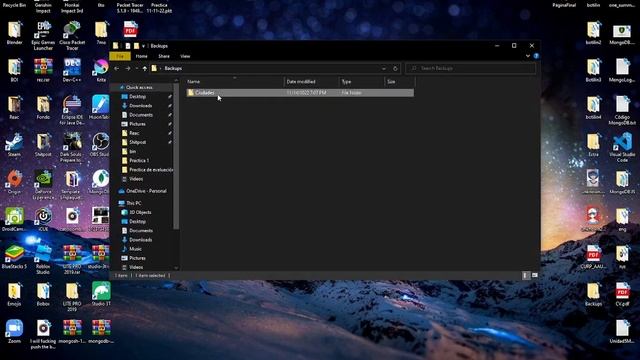Select Backups folder on desktop
640x360 pixels.
[593, 295]
